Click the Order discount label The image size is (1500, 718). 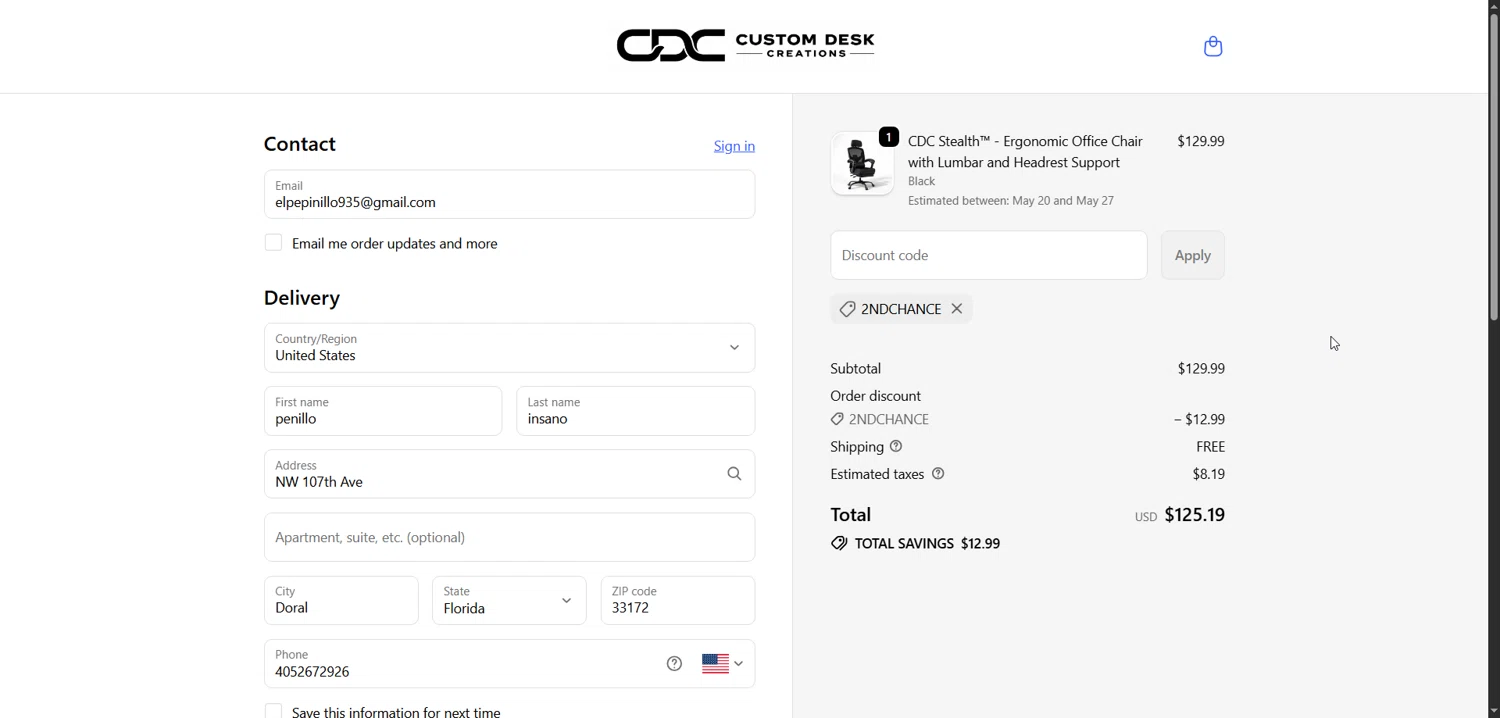coord(875,396)
